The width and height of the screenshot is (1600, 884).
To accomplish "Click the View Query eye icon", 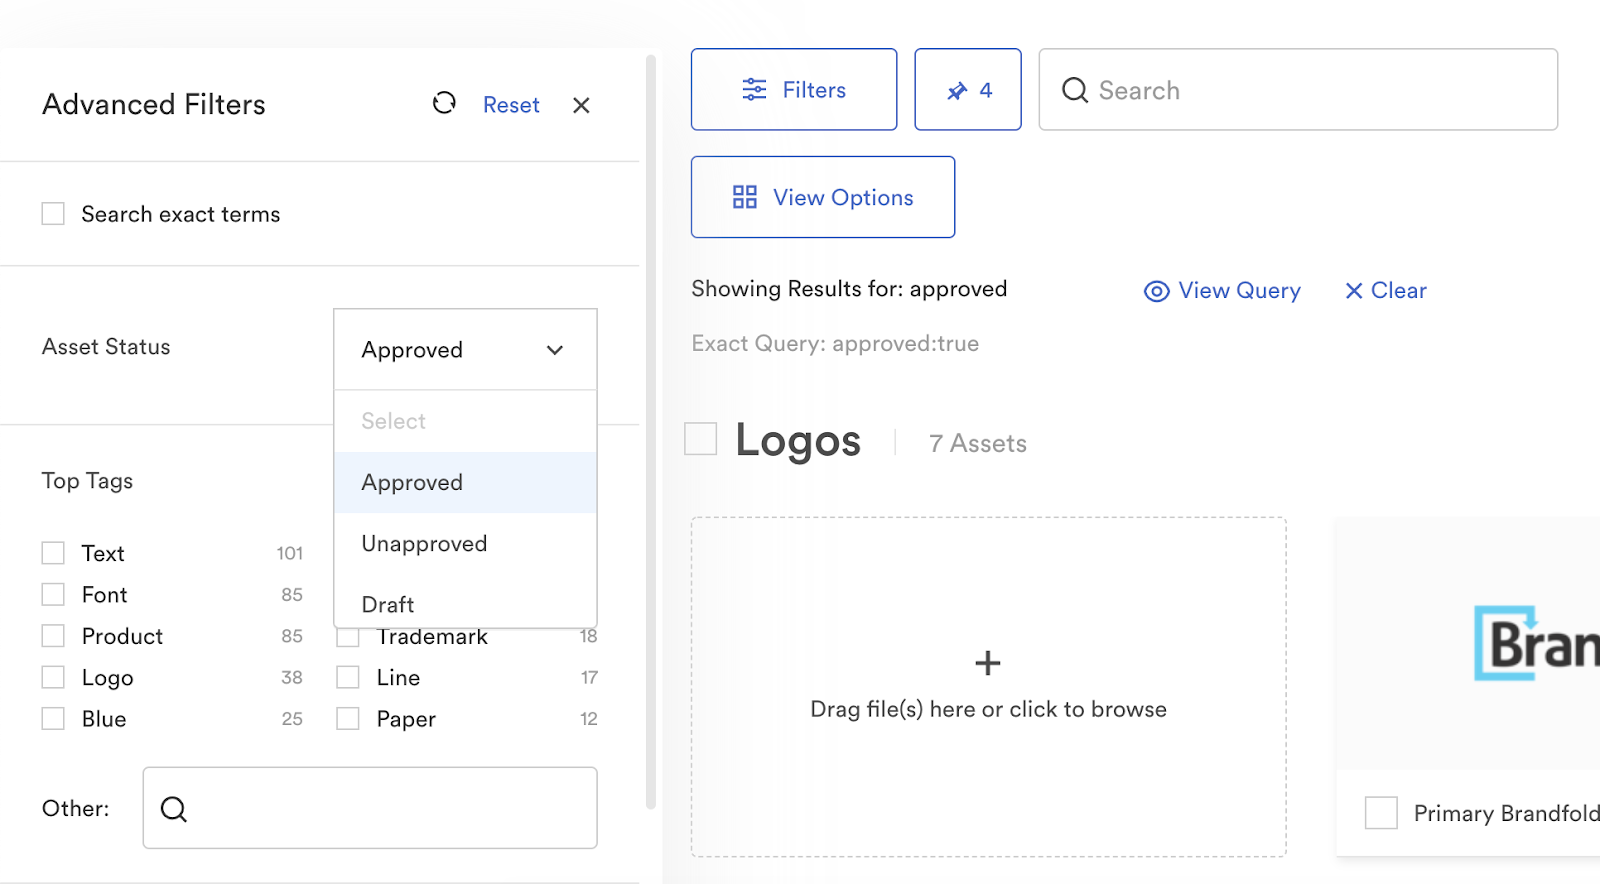I will pyautogui.click(x=1156, y=291).
